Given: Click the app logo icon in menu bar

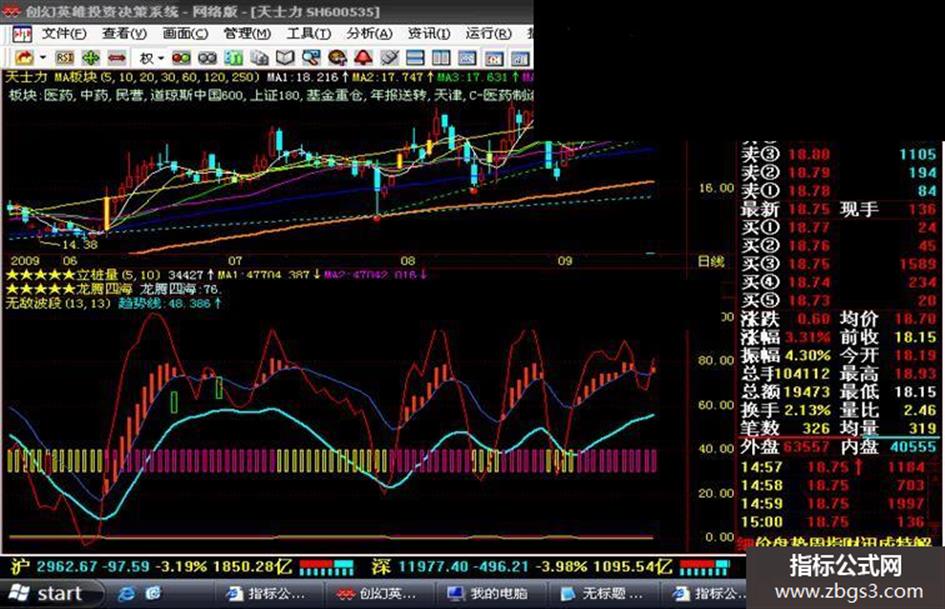Looking at the screenshot, I should pyautogui.click(x=22, y=34).
